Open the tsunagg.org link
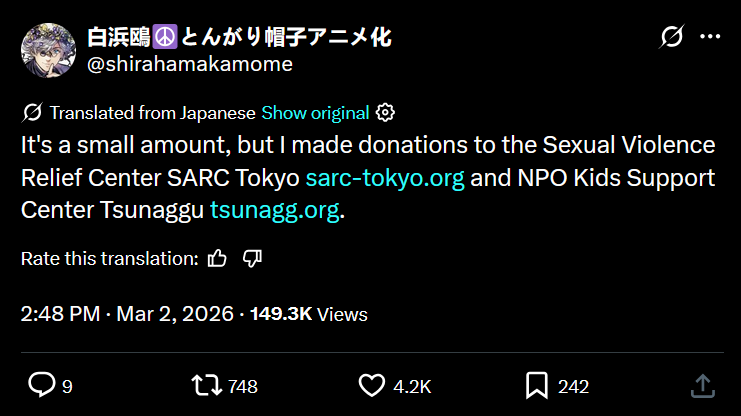The height and width of the screenshot is (416, 741). click(274, 211)
